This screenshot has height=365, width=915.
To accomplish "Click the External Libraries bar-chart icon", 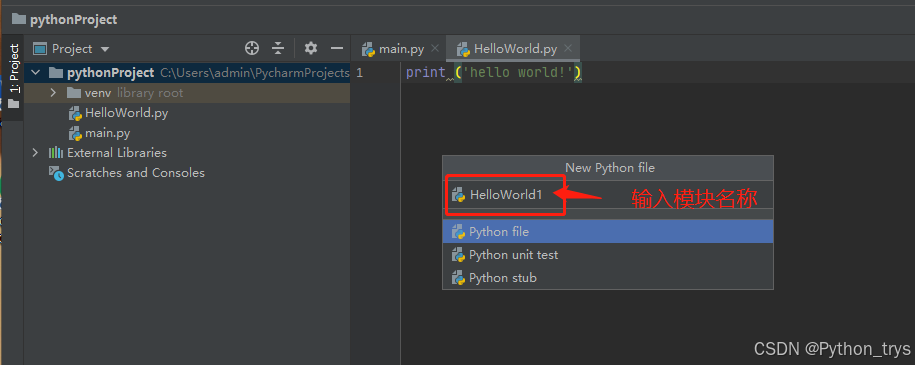I will tap(56, 153).
